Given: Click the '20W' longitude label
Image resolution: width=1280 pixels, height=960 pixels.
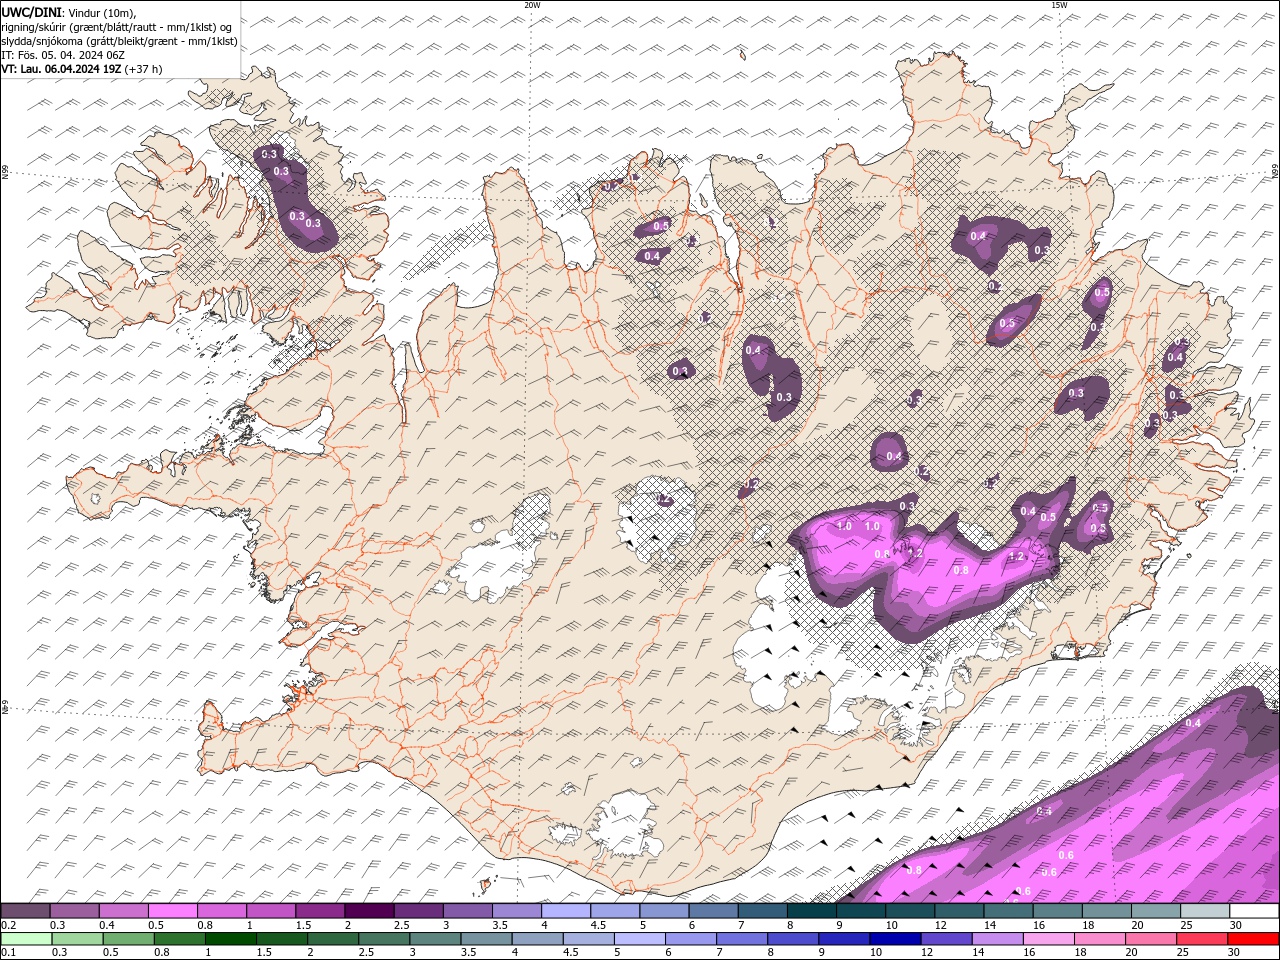Looking at the screenshot, I should pyautogui.click(x=532, y=5).
